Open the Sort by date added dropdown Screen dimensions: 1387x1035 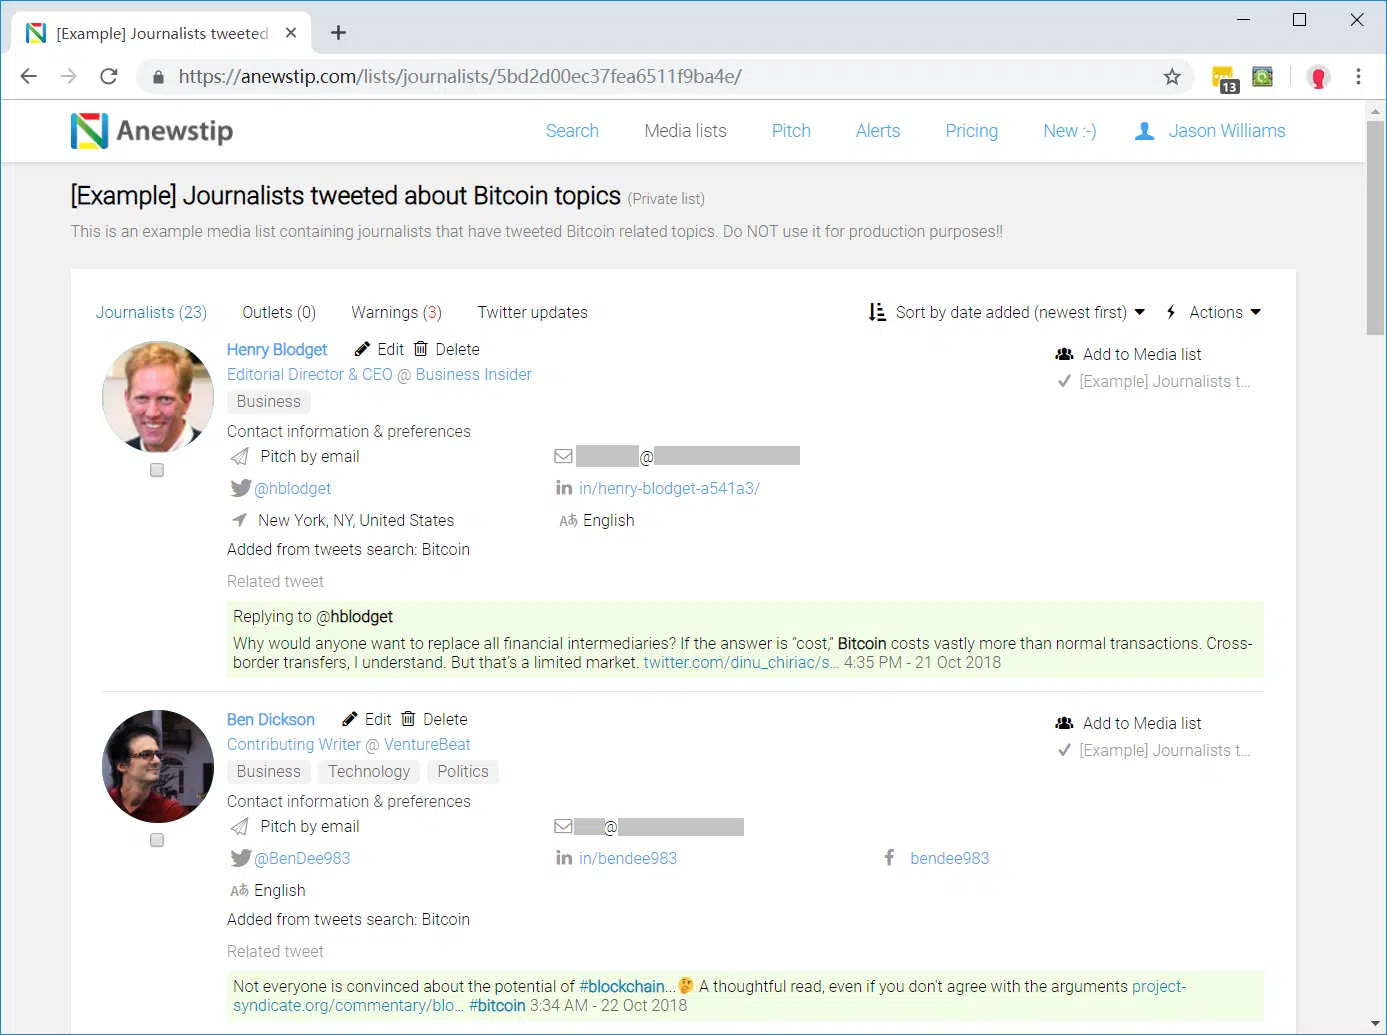pos(1008,312)
